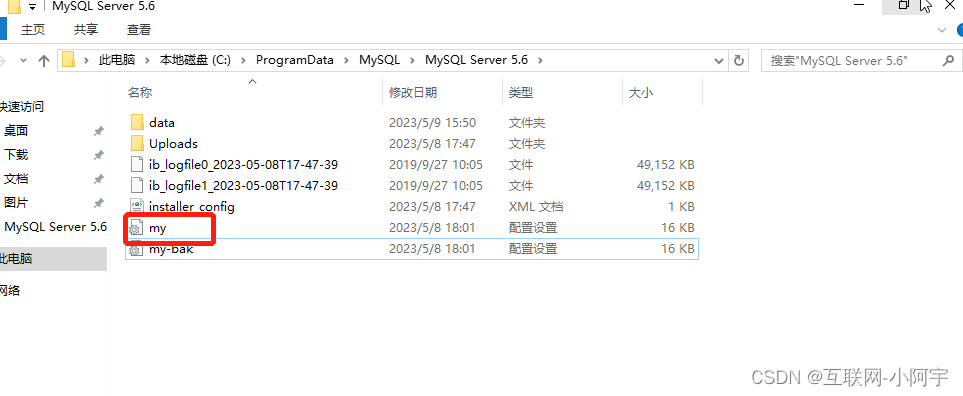Unpin 图片 using its pin icon

click(x=98, y=203)
